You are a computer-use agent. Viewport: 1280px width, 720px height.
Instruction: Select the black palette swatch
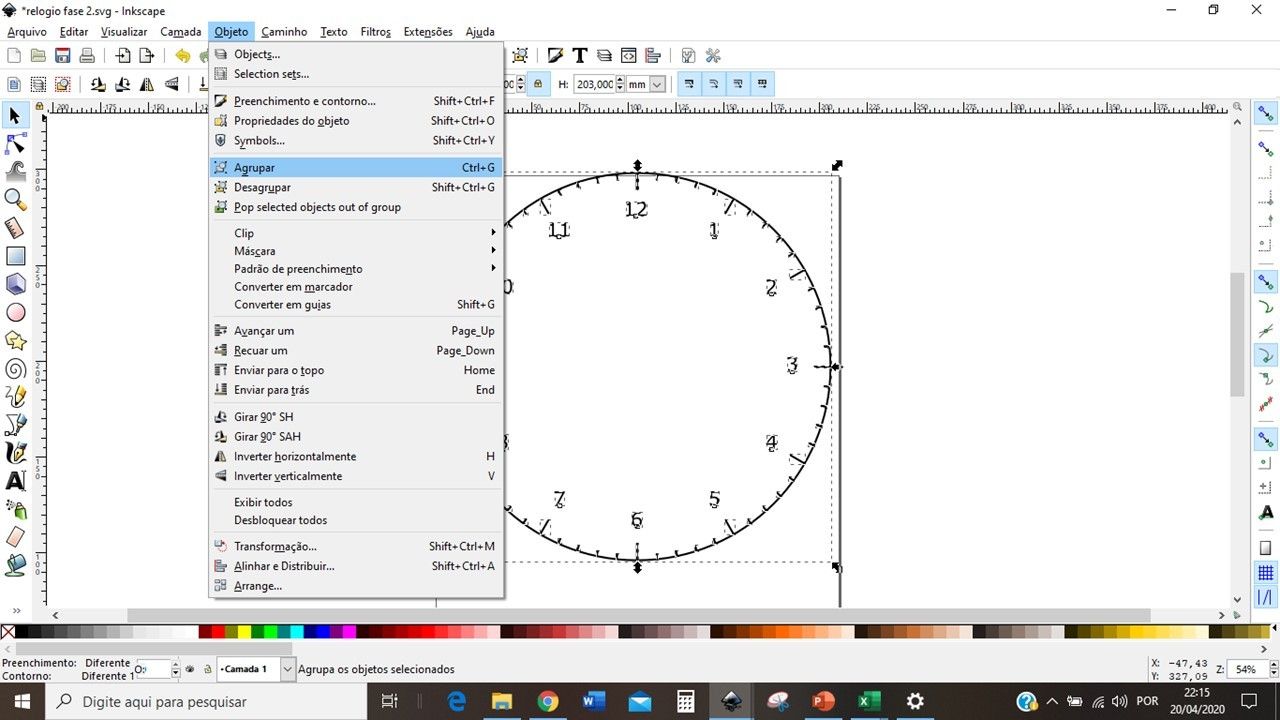[22, 632]
